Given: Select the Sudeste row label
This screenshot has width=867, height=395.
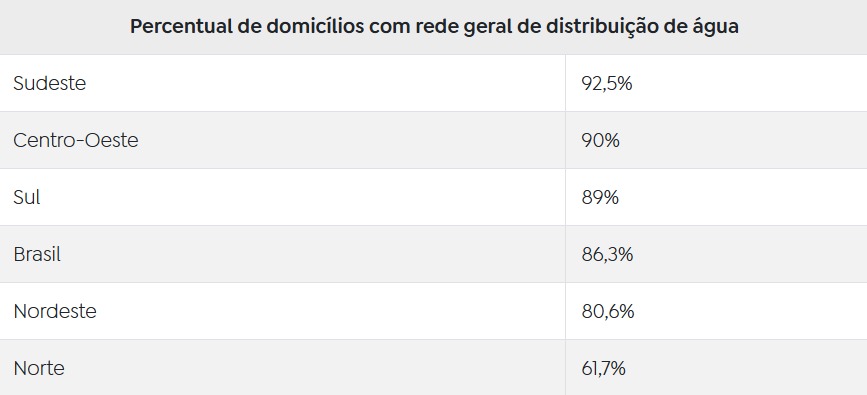Looking at the screenshot, I should [50, 83].
